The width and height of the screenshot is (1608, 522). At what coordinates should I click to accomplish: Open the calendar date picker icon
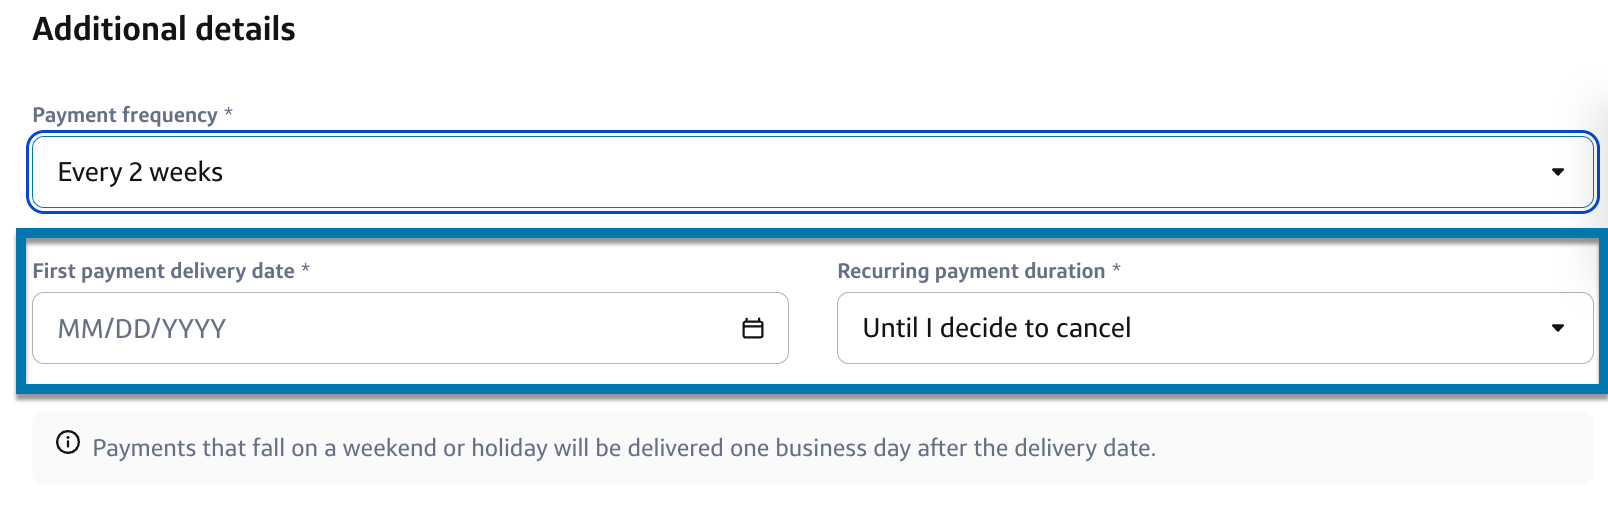[753, 328]
